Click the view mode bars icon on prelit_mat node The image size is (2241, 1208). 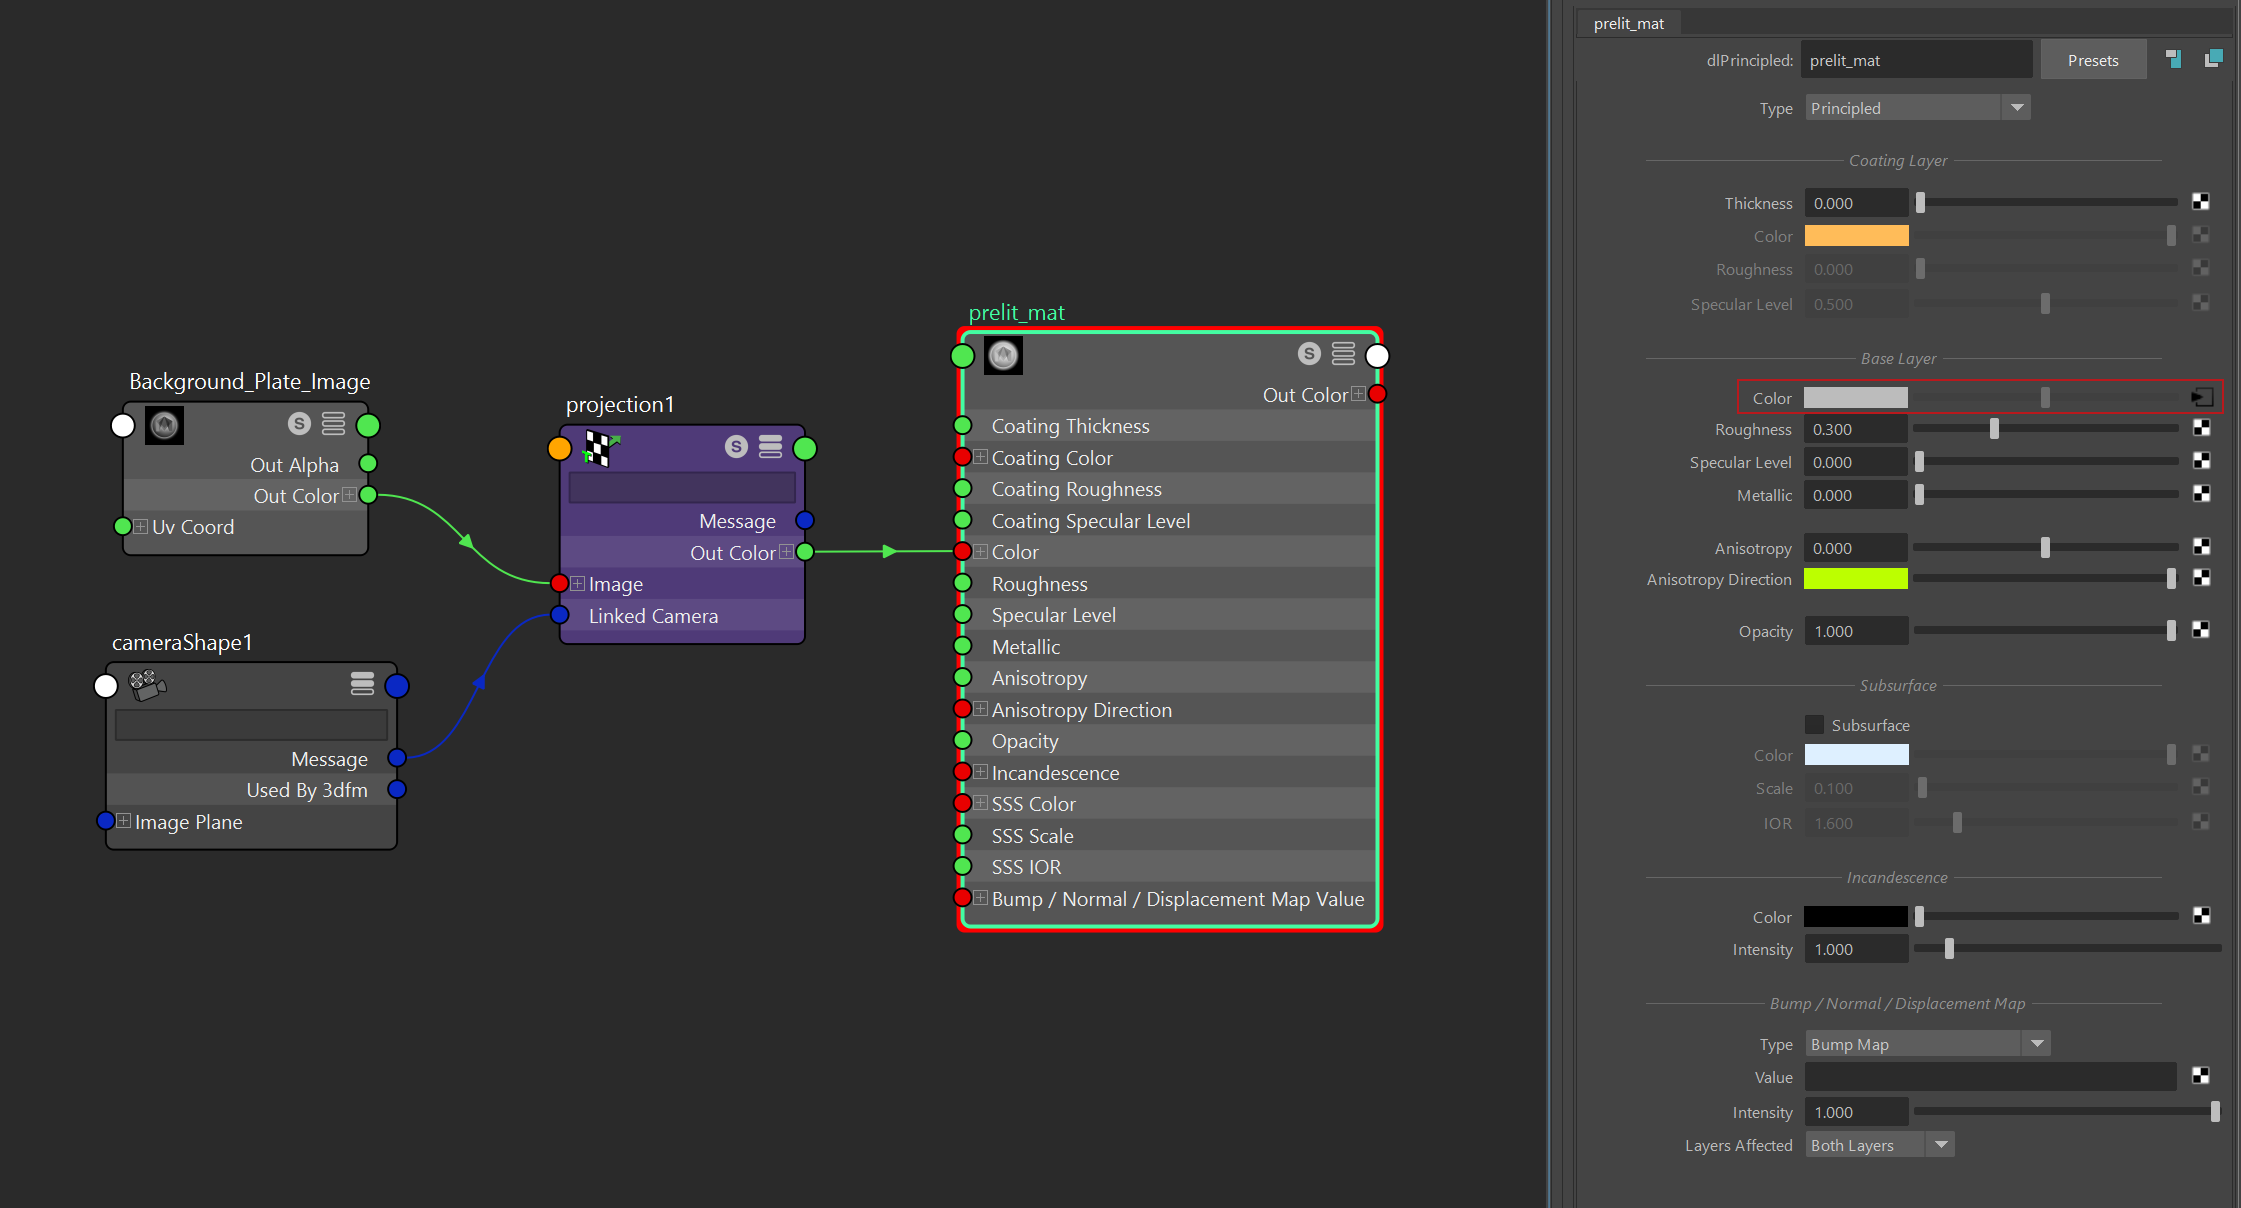click(x=1343, y=354)
